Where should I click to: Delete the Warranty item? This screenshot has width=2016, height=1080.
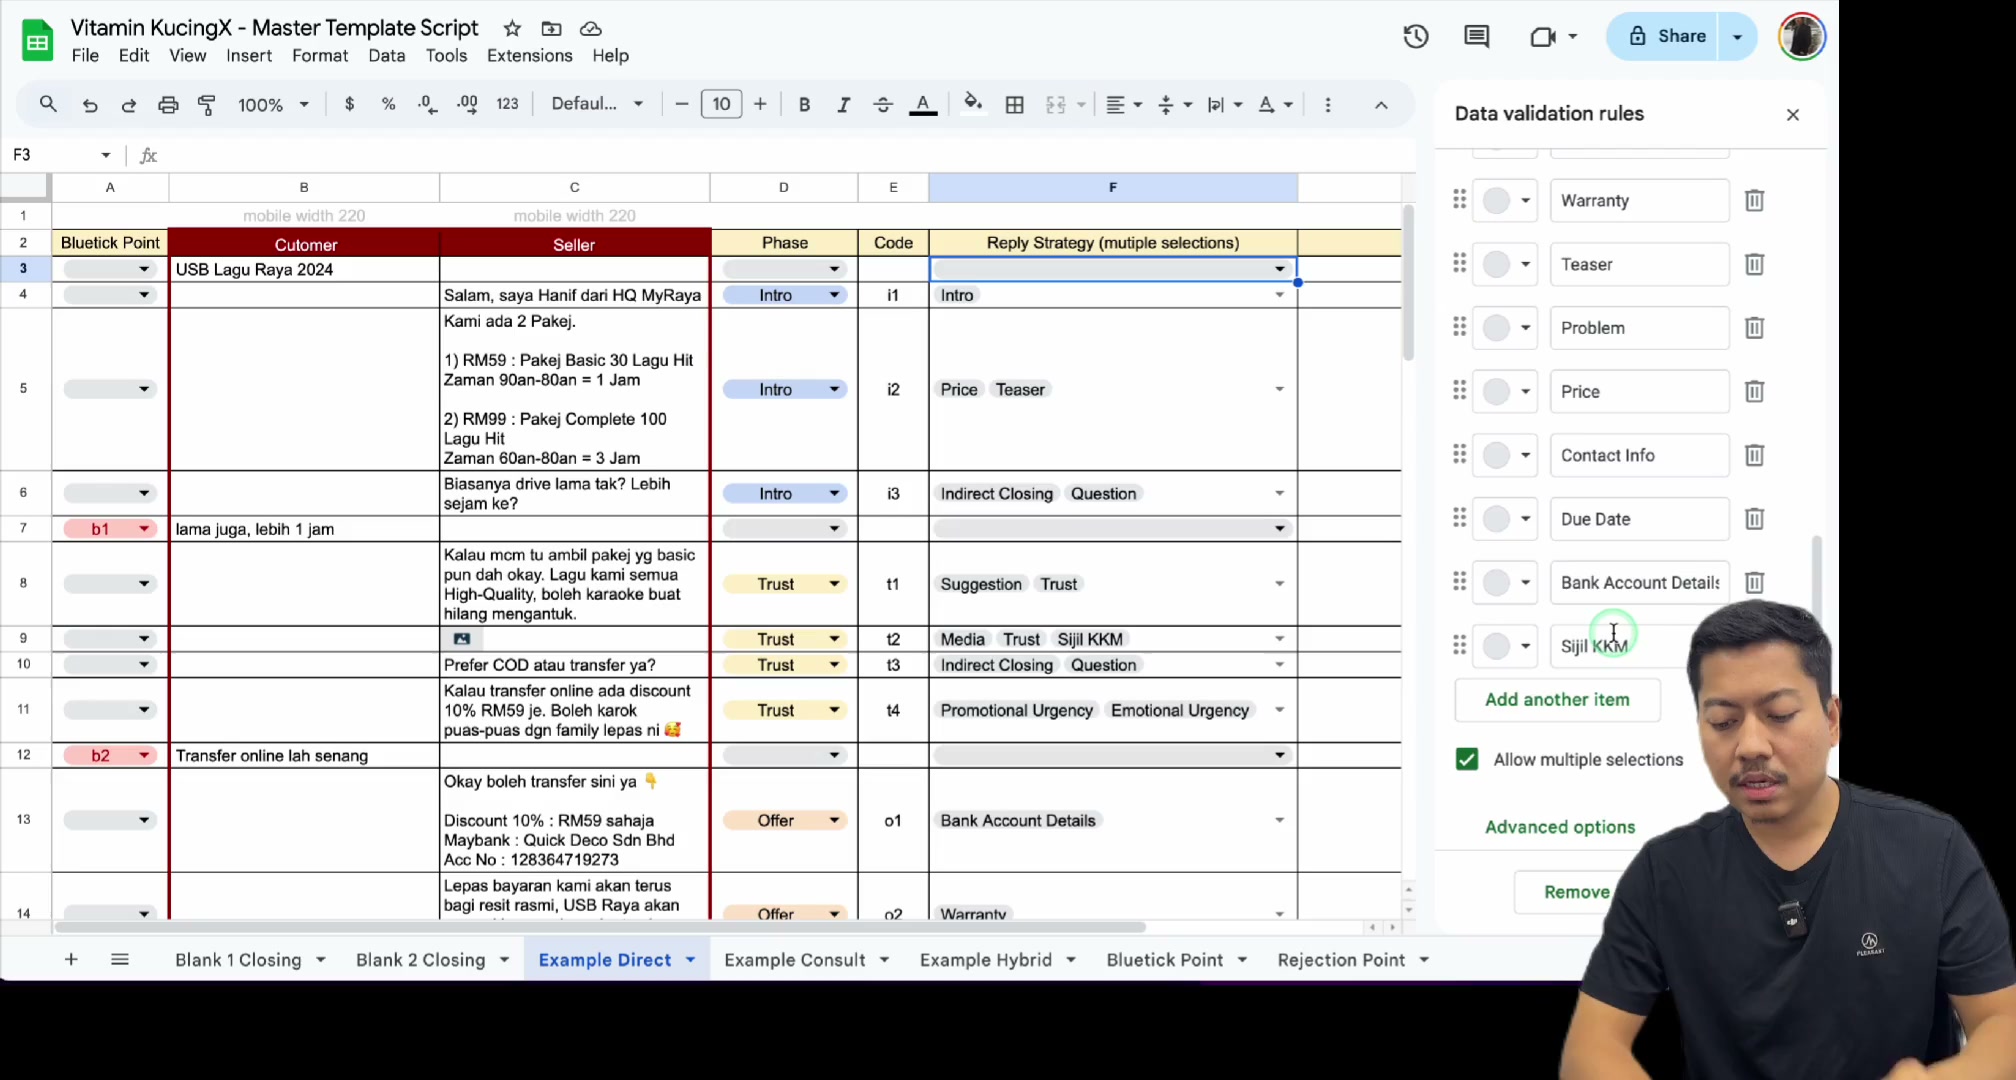tap(1754, 201)
